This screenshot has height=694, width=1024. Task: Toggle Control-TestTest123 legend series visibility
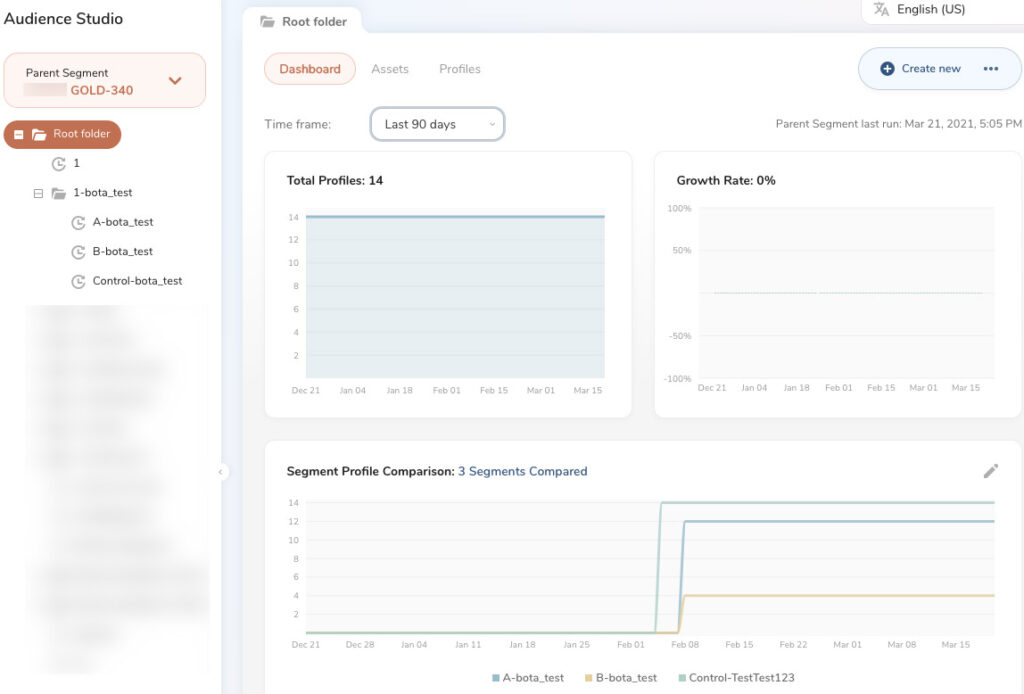tap(737, 678)
